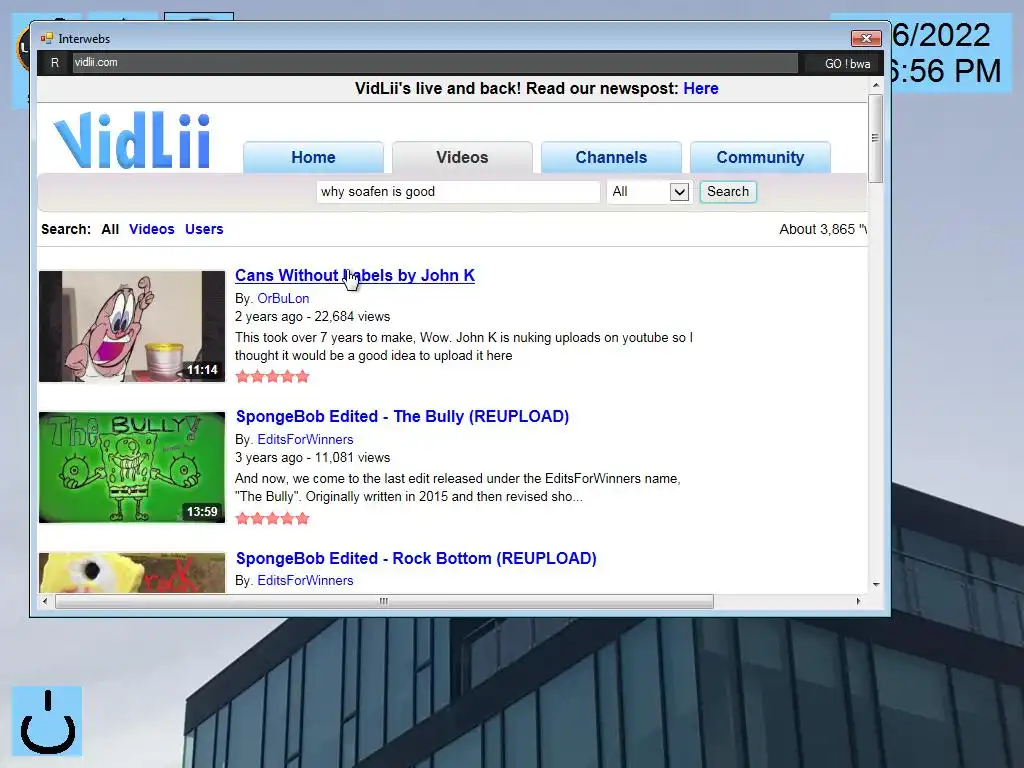Open the newspost Here link
This screenshot has width=1024, height=768.
pyautogui.click(x=701, y=88)
